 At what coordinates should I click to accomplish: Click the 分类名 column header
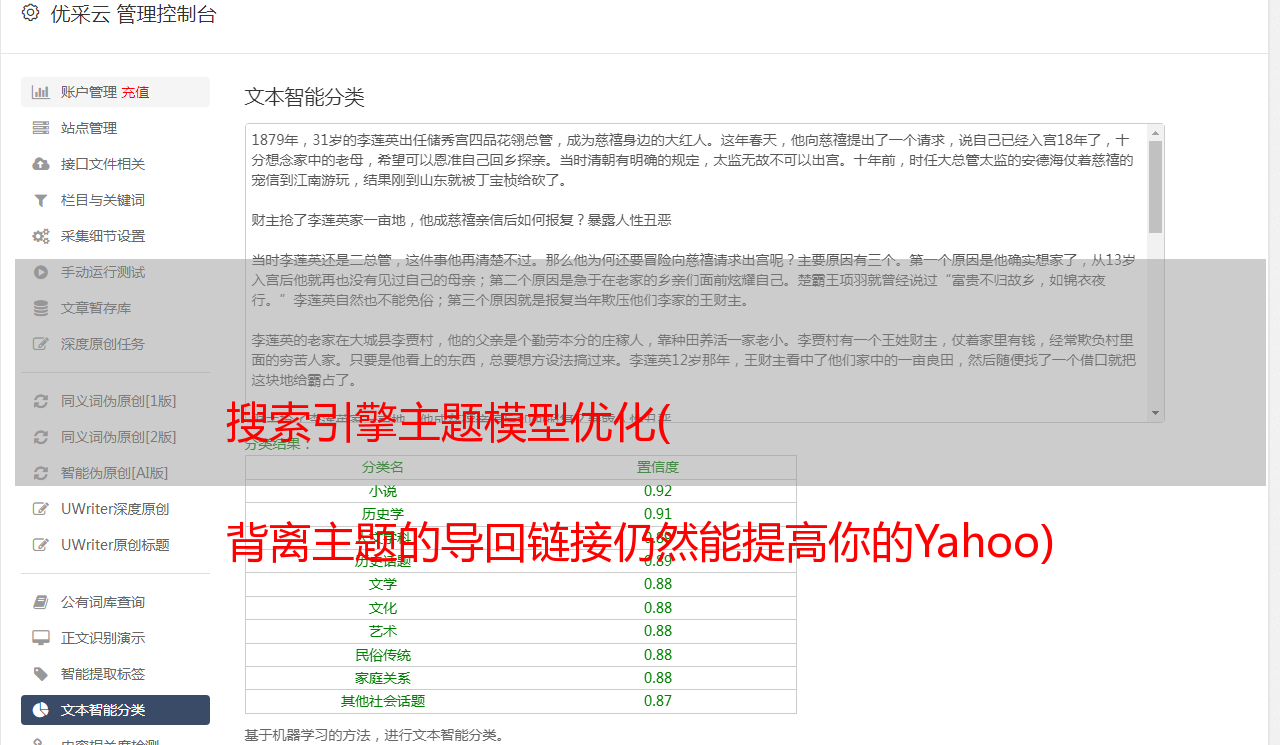click(383, 467)
